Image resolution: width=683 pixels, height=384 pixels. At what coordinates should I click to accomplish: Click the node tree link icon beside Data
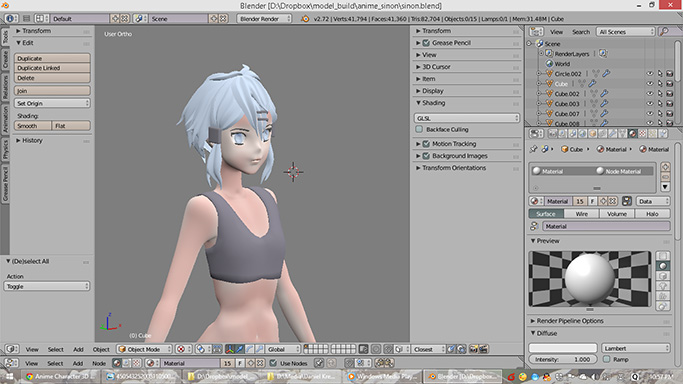pyautogui.click(x=627, y=201)
